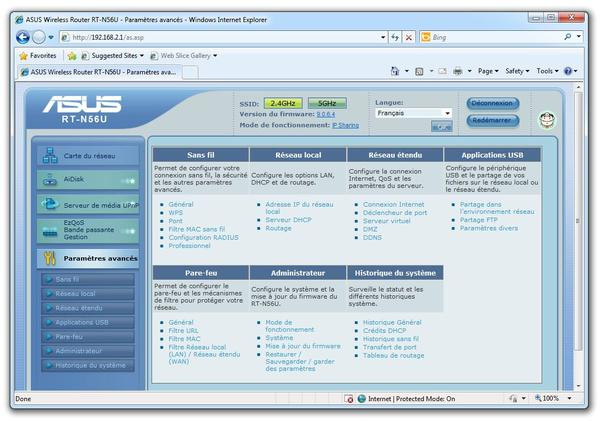This screenshot has height=421, width=600.
Task: Click the scrollbar down arrow
Action: [x=578, y=386]
